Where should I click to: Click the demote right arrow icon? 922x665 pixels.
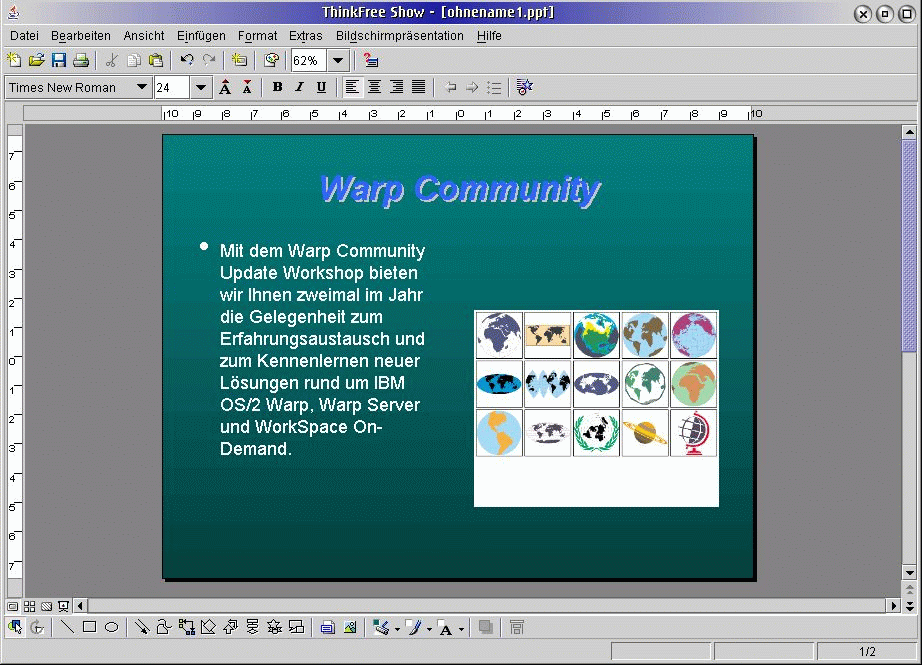click(472, 88)
